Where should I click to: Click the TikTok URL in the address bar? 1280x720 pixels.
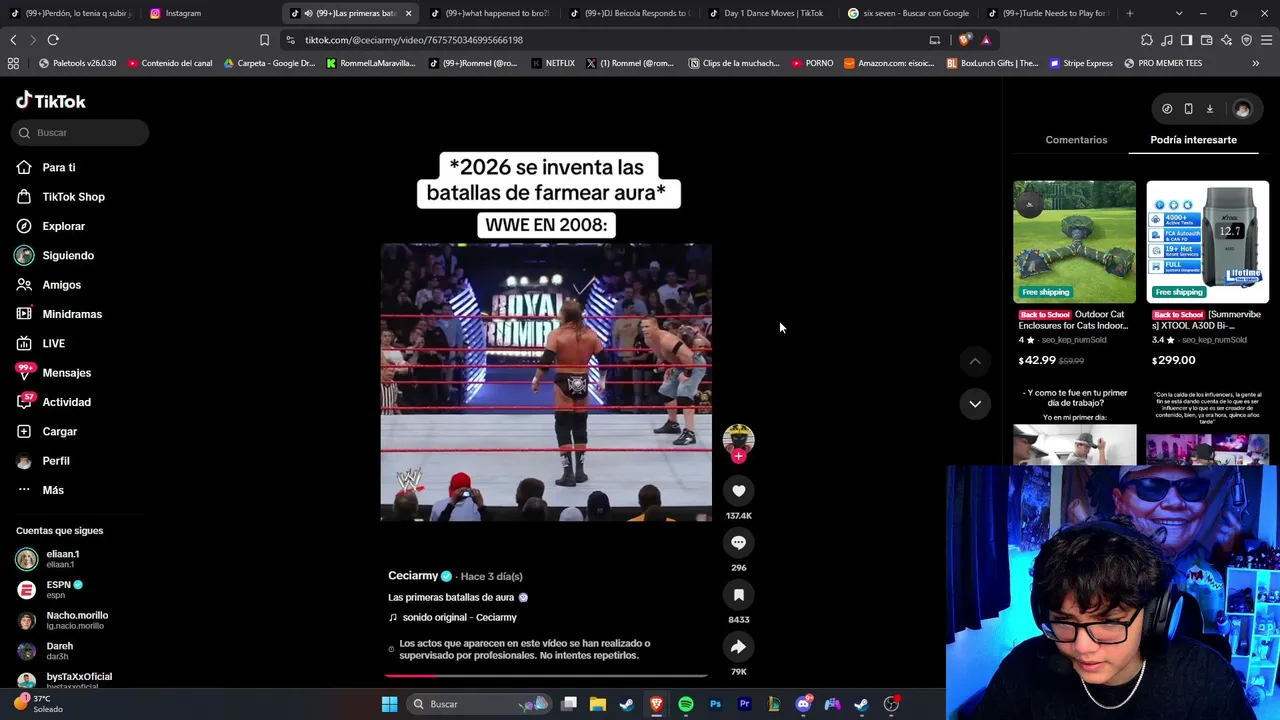pos(414,40)
